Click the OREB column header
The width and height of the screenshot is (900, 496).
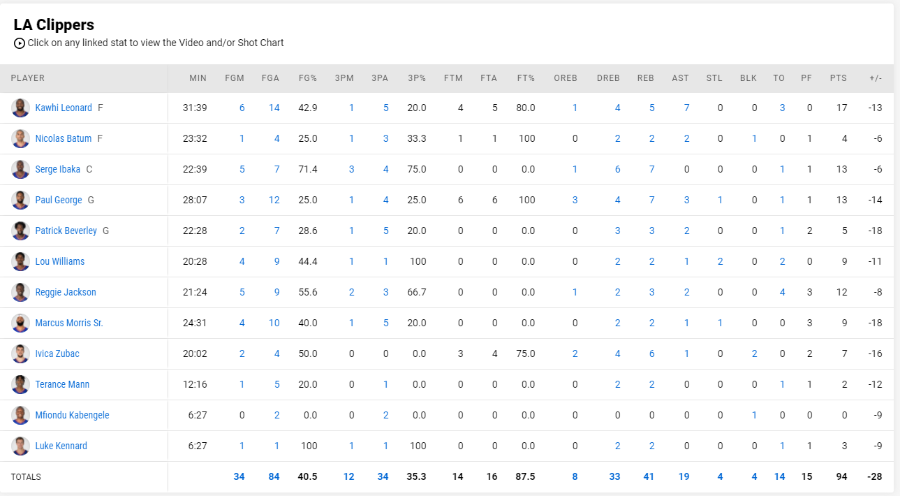pyautogui.click(x=565, y=78)
